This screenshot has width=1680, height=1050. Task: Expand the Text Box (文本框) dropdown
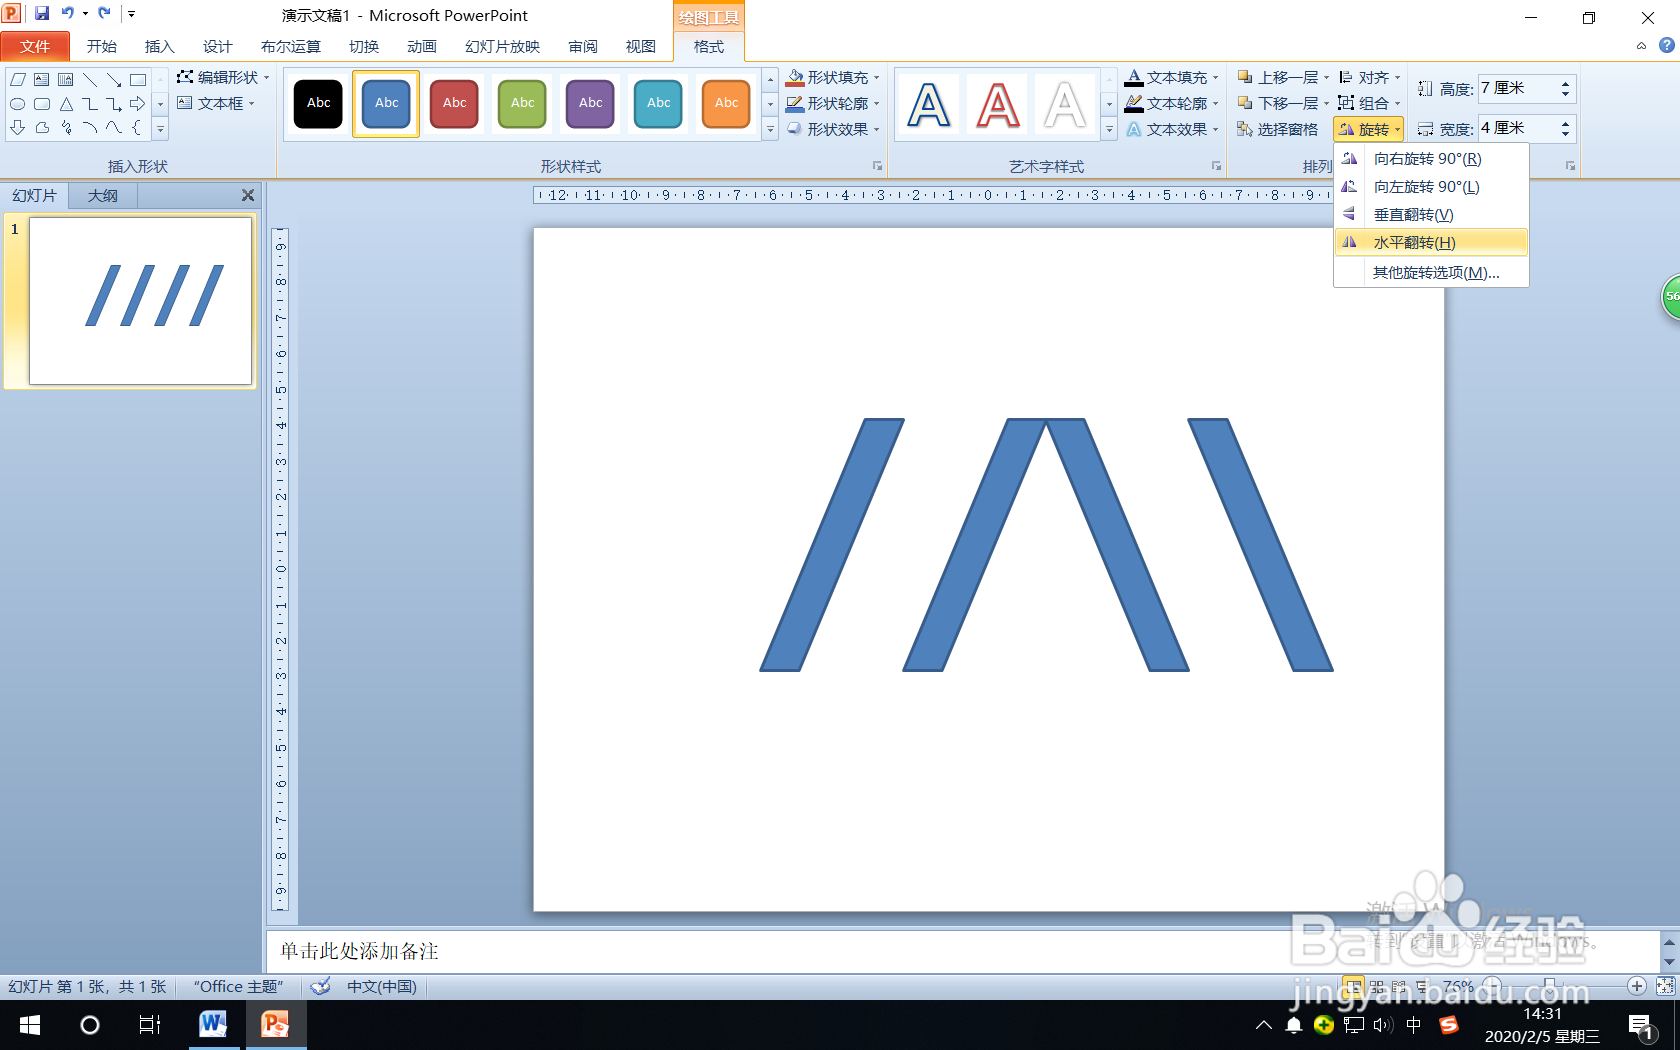point(215,104)
